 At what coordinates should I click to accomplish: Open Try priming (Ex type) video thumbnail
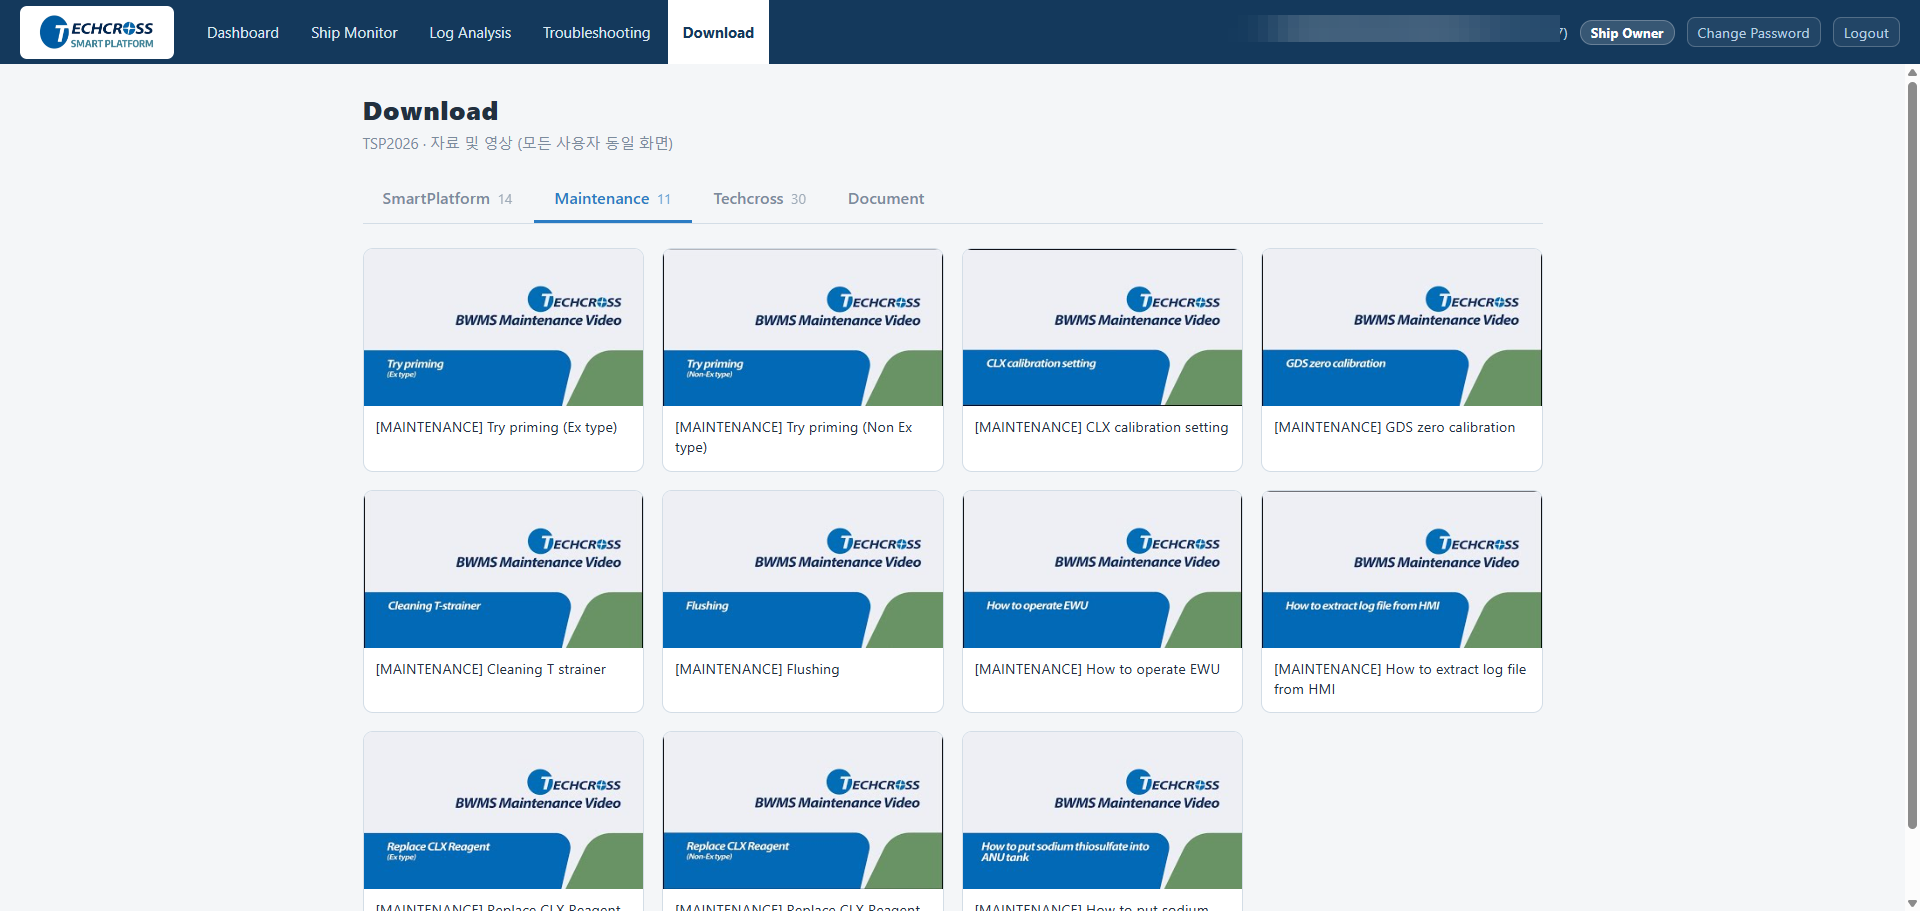pos(503,327)
